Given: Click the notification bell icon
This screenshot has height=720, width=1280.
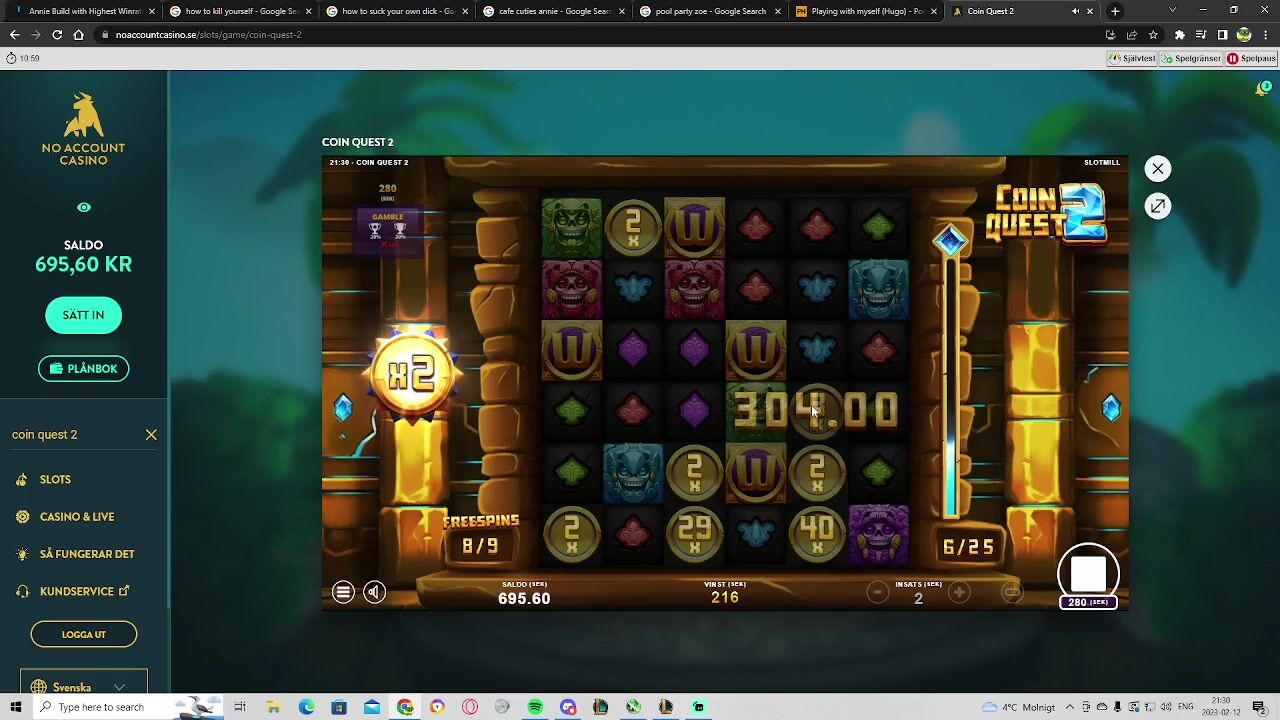Looking at the screenshot, I should tap(1262, 89).
